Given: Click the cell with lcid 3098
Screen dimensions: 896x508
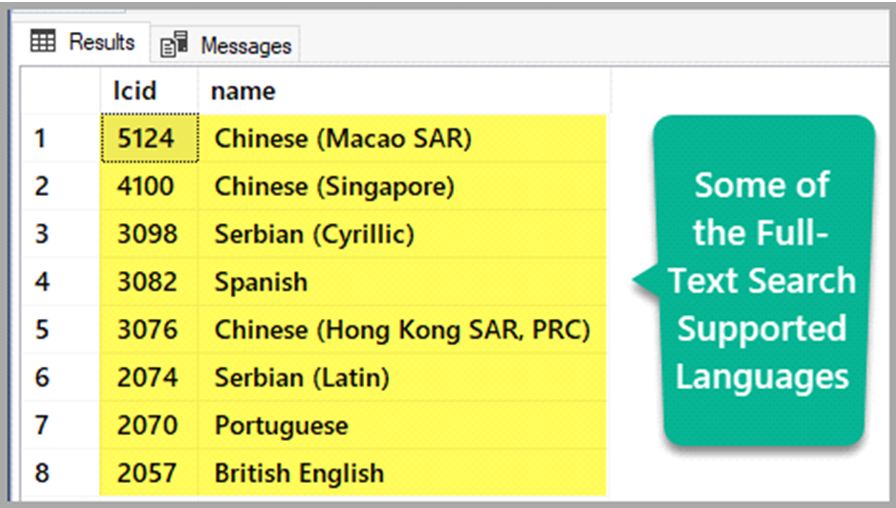Looking at the screenshot, I should tap(150, 234).
